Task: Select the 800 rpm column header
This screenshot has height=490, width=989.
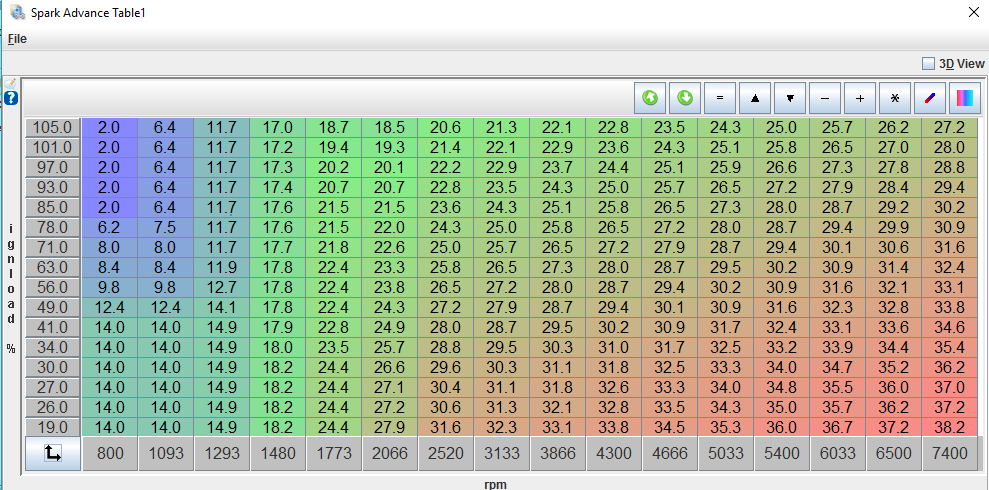Action: (x=110, y=453)
